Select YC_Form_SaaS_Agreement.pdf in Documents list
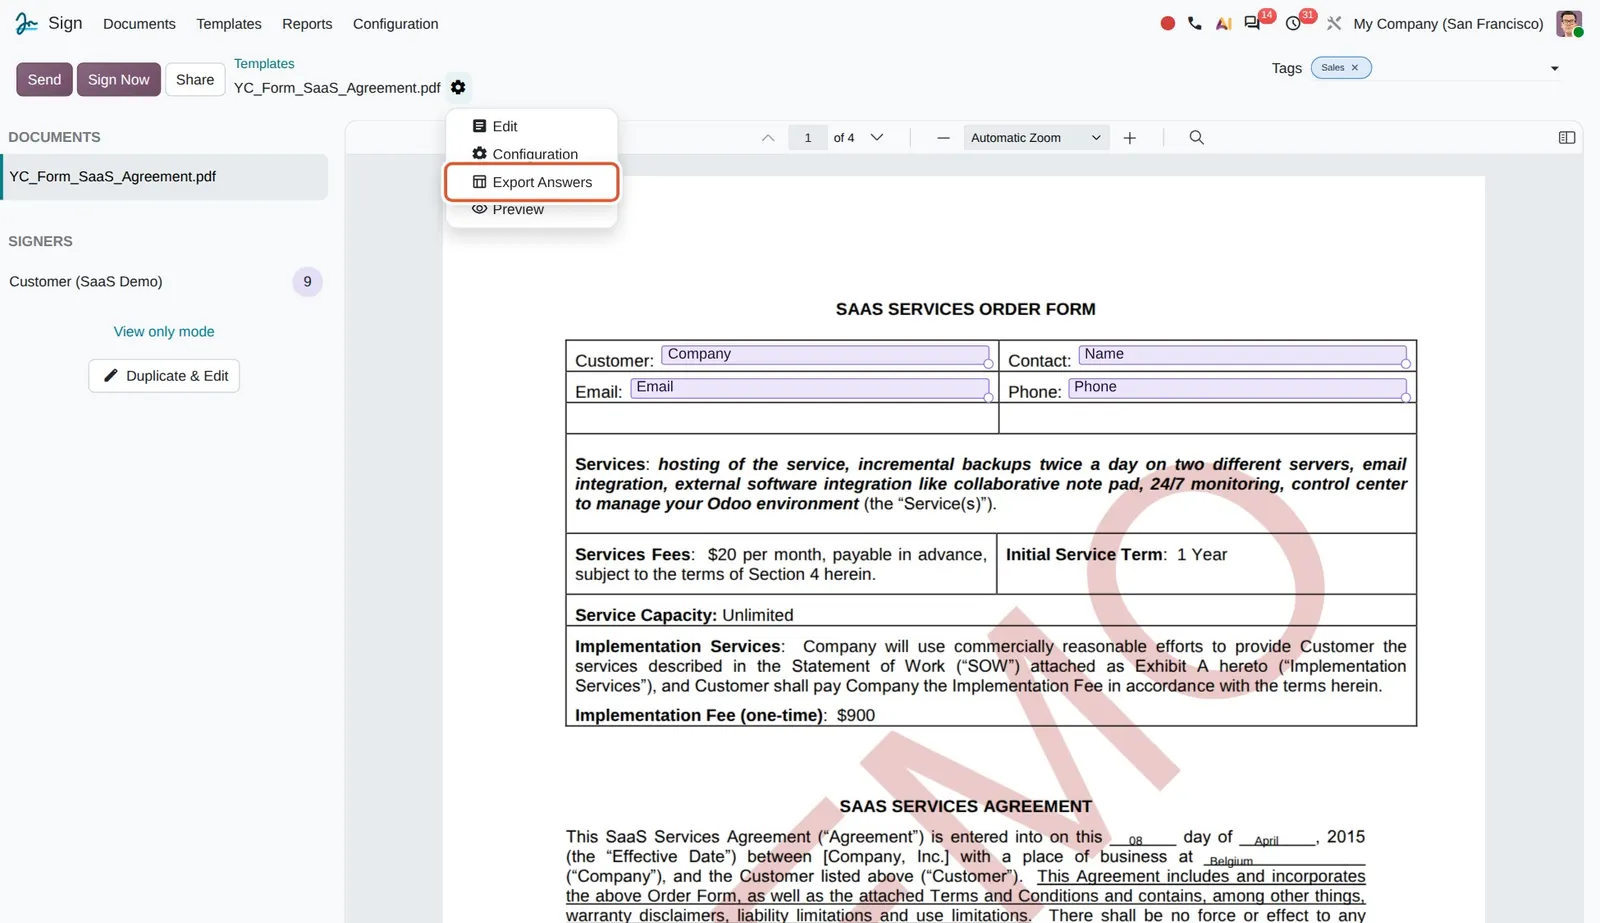Image resolution: width=1600 pixels, height=923 pixels. click(165, 177)
